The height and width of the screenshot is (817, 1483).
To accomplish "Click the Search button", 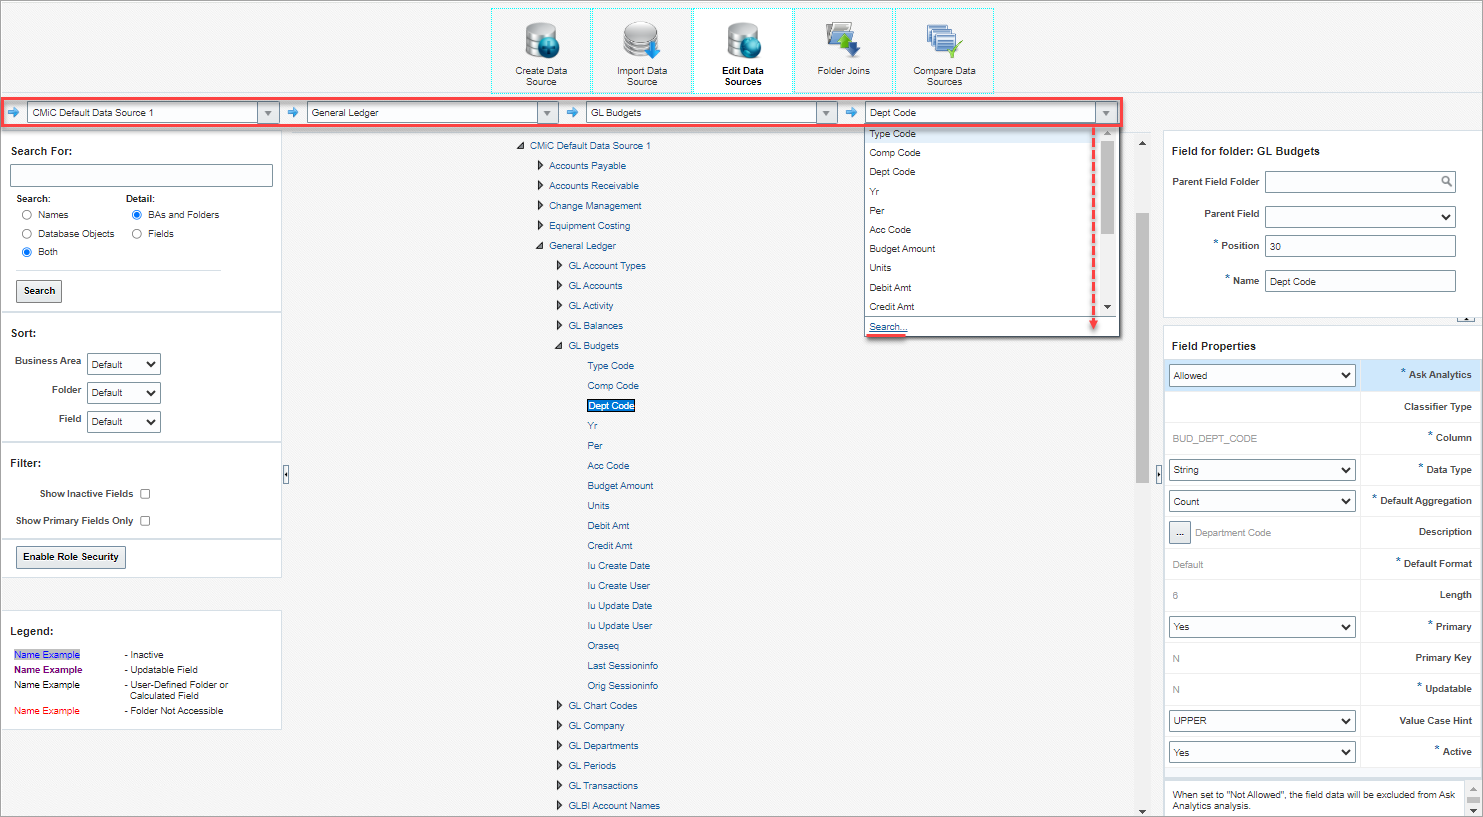I will (39, 291).
